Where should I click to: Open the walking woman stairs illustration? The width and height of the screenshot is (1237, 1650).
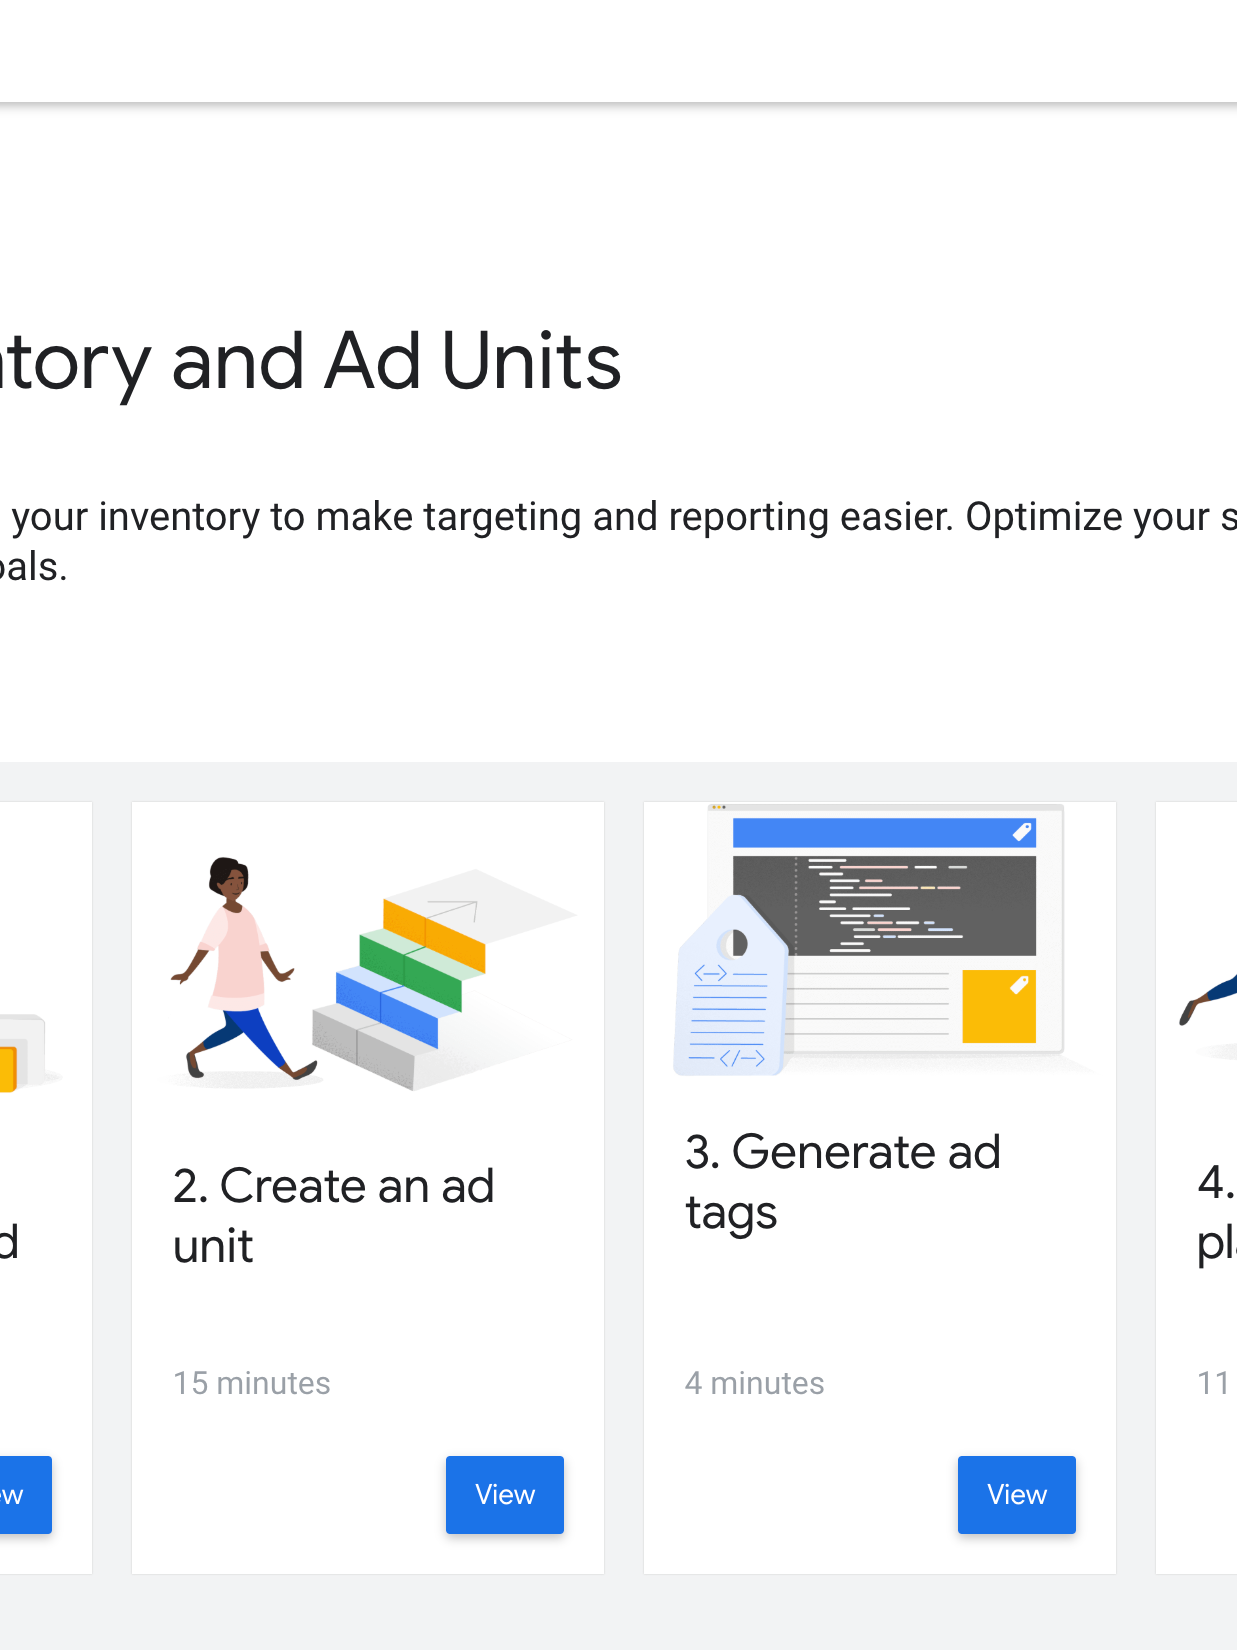(x=370, y=973)
